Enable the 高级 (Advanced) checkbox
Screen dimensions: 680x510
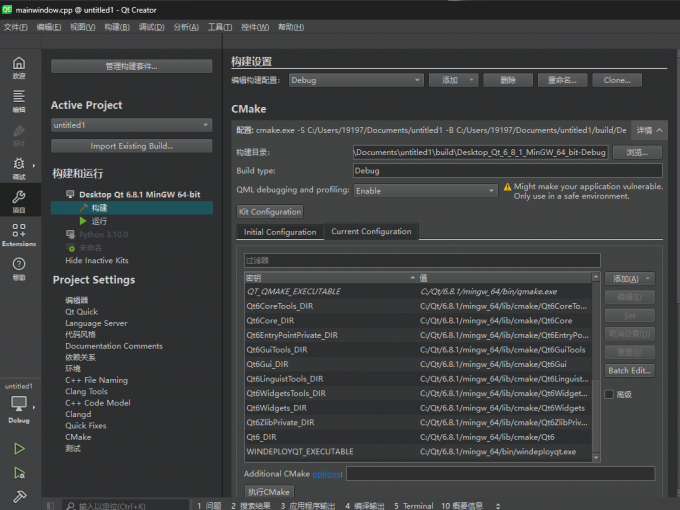click(x=609, y=394)
